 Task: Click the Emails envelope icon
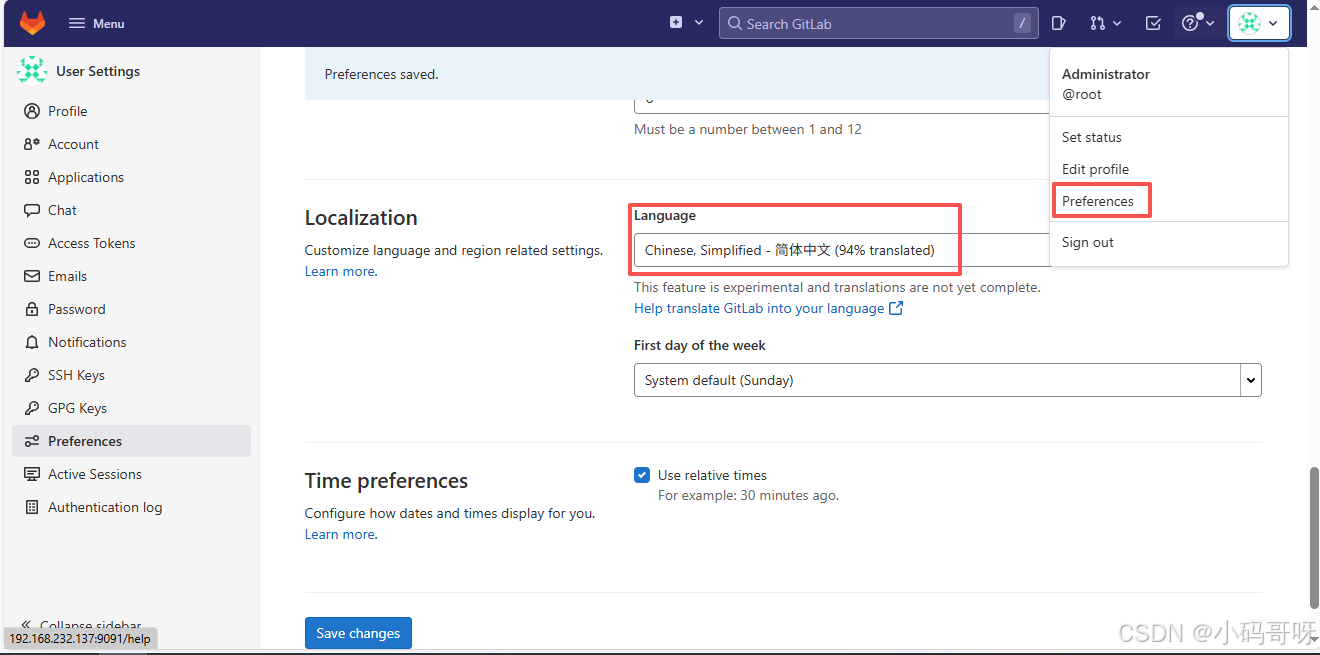pos(31,276)
